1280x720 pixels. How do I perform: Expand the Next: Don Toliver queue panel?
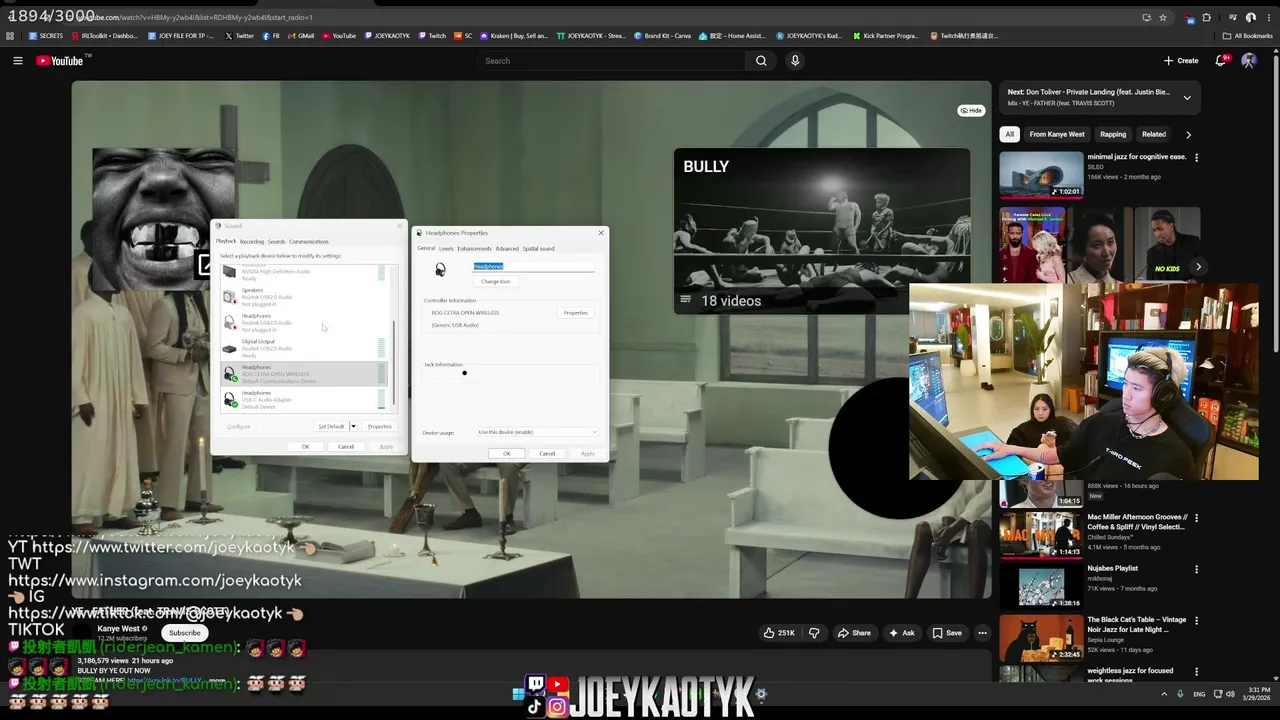coord(1187,98)
